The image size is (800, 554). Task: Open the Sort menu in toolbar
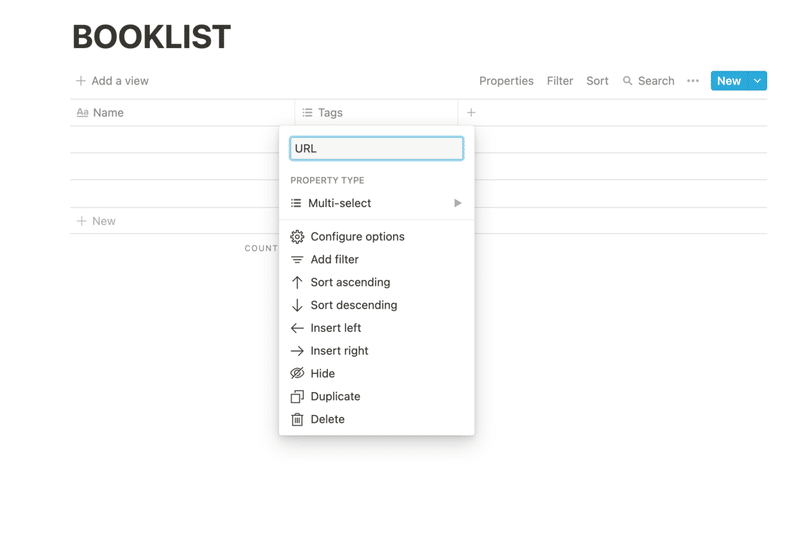tap(597, 81)
